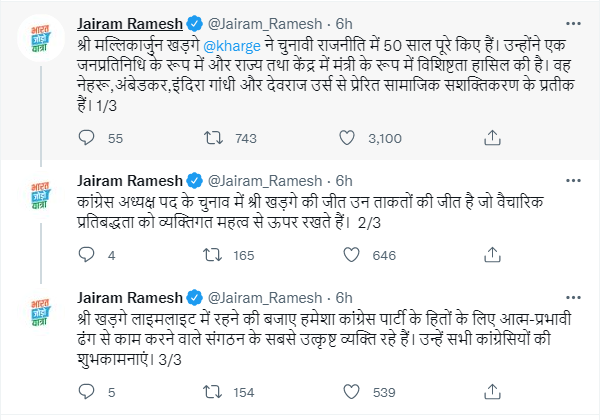Open the second tweet's more options menu
Viewport: 601px width, 420px height.
click(x=569, y=179)
